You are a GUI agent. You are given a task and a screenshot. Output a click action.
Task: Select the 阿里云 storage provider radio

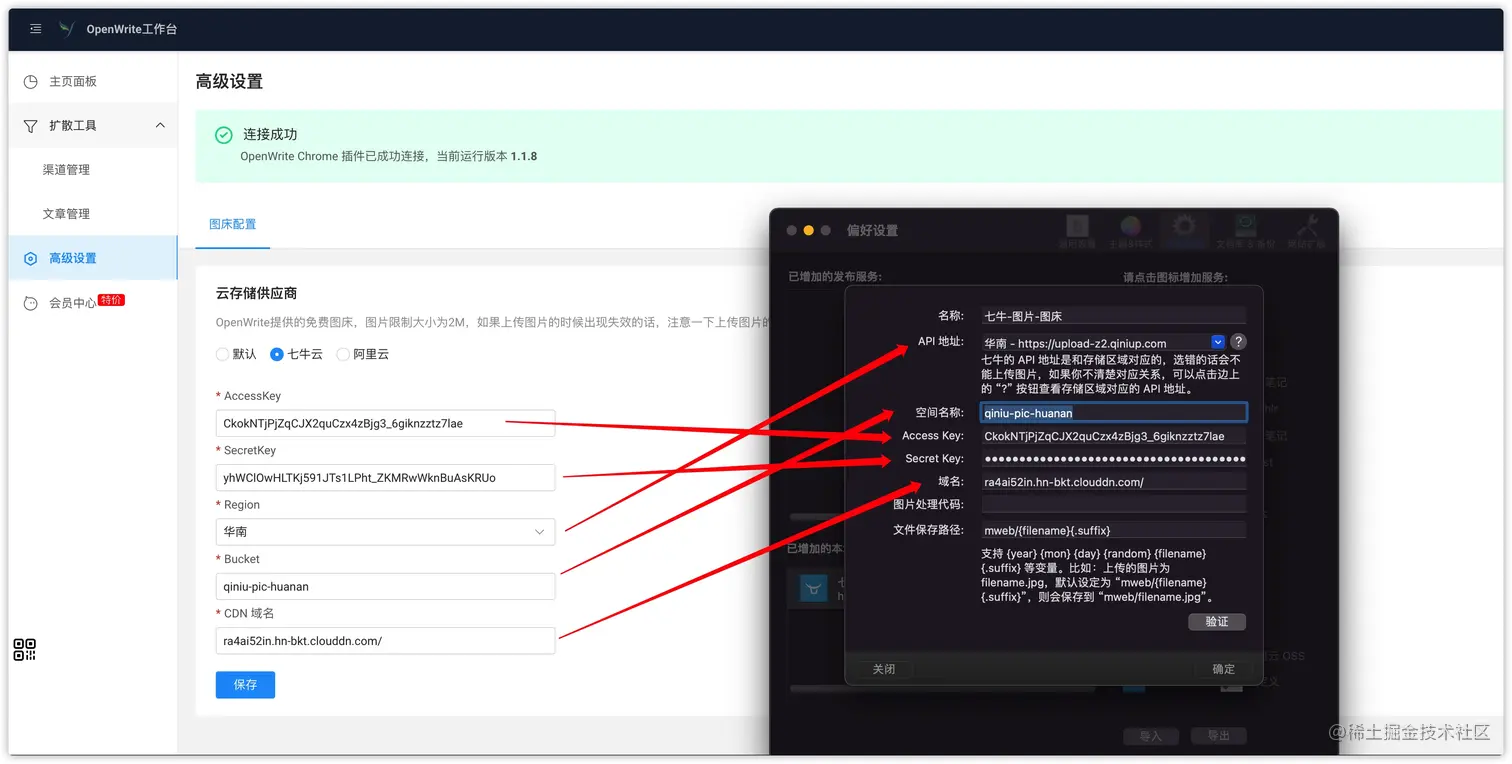343,354
